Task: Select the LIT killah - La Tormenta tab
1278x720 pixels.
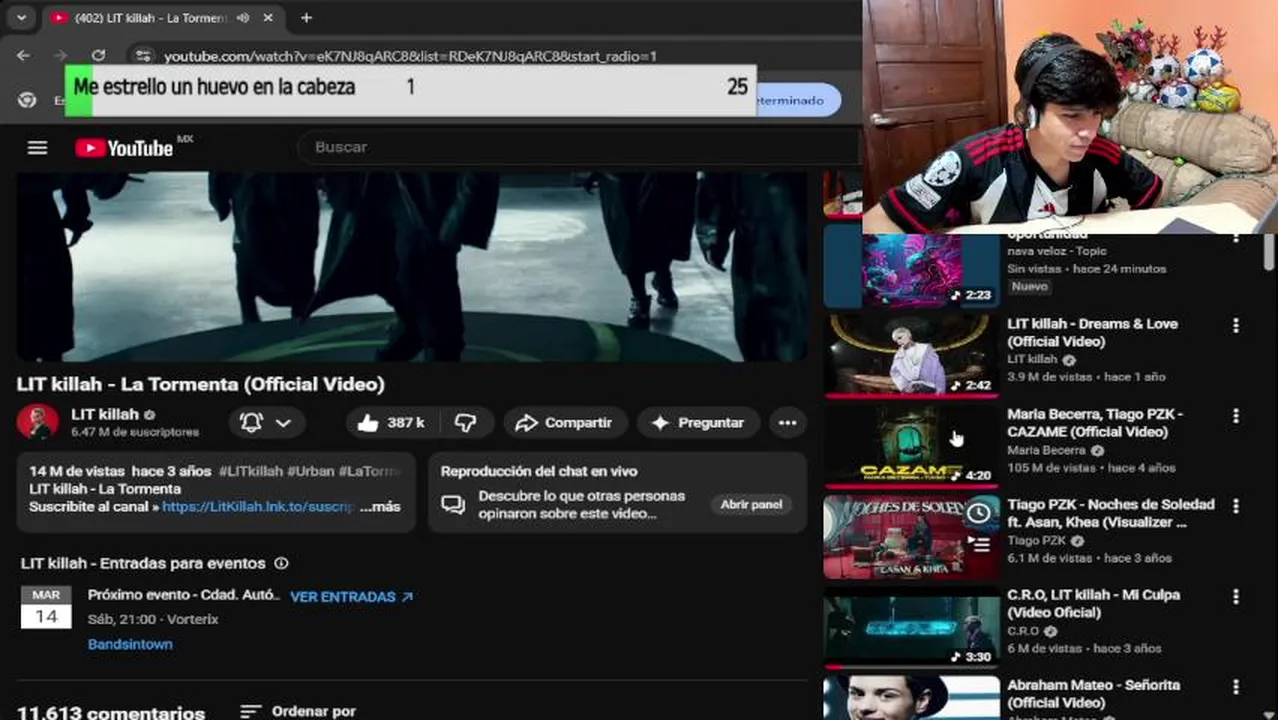Action: (150, 18)
